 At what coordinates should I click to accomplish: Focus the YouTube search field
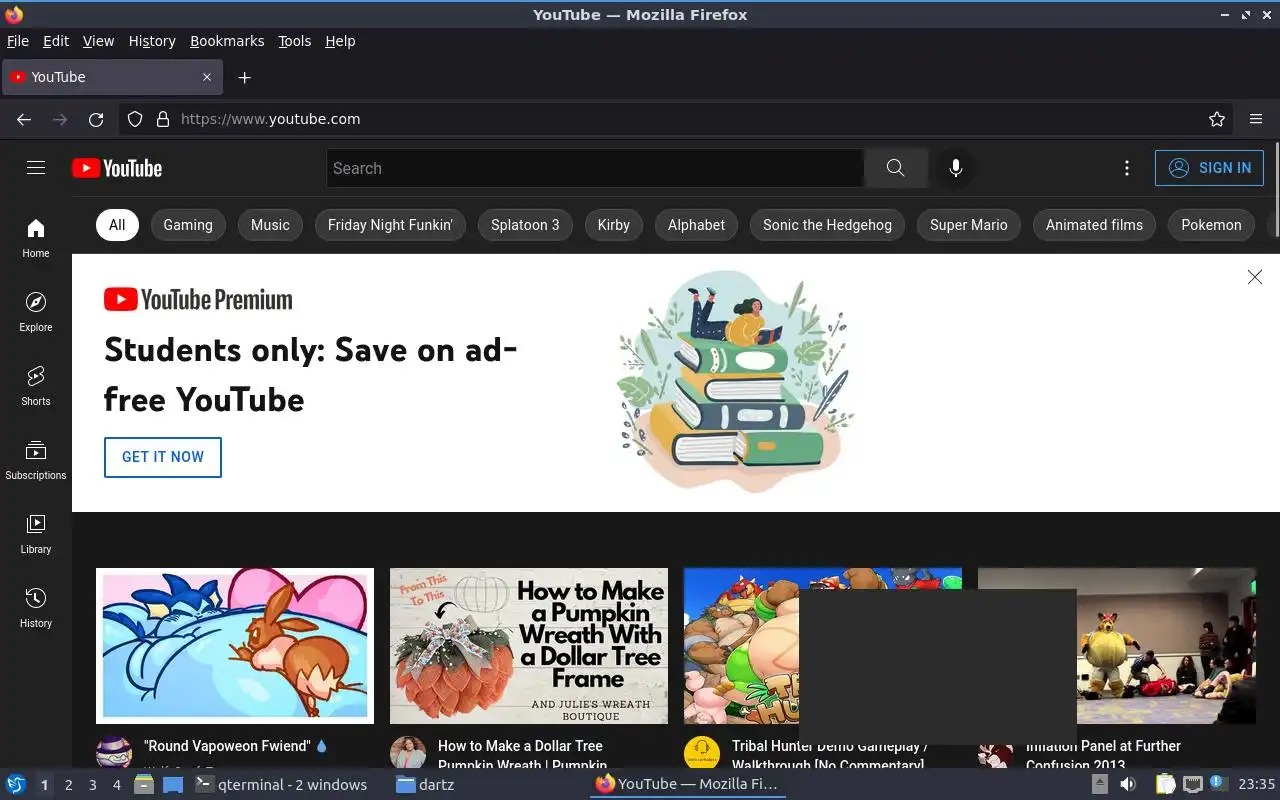click(x=595, y=168)
